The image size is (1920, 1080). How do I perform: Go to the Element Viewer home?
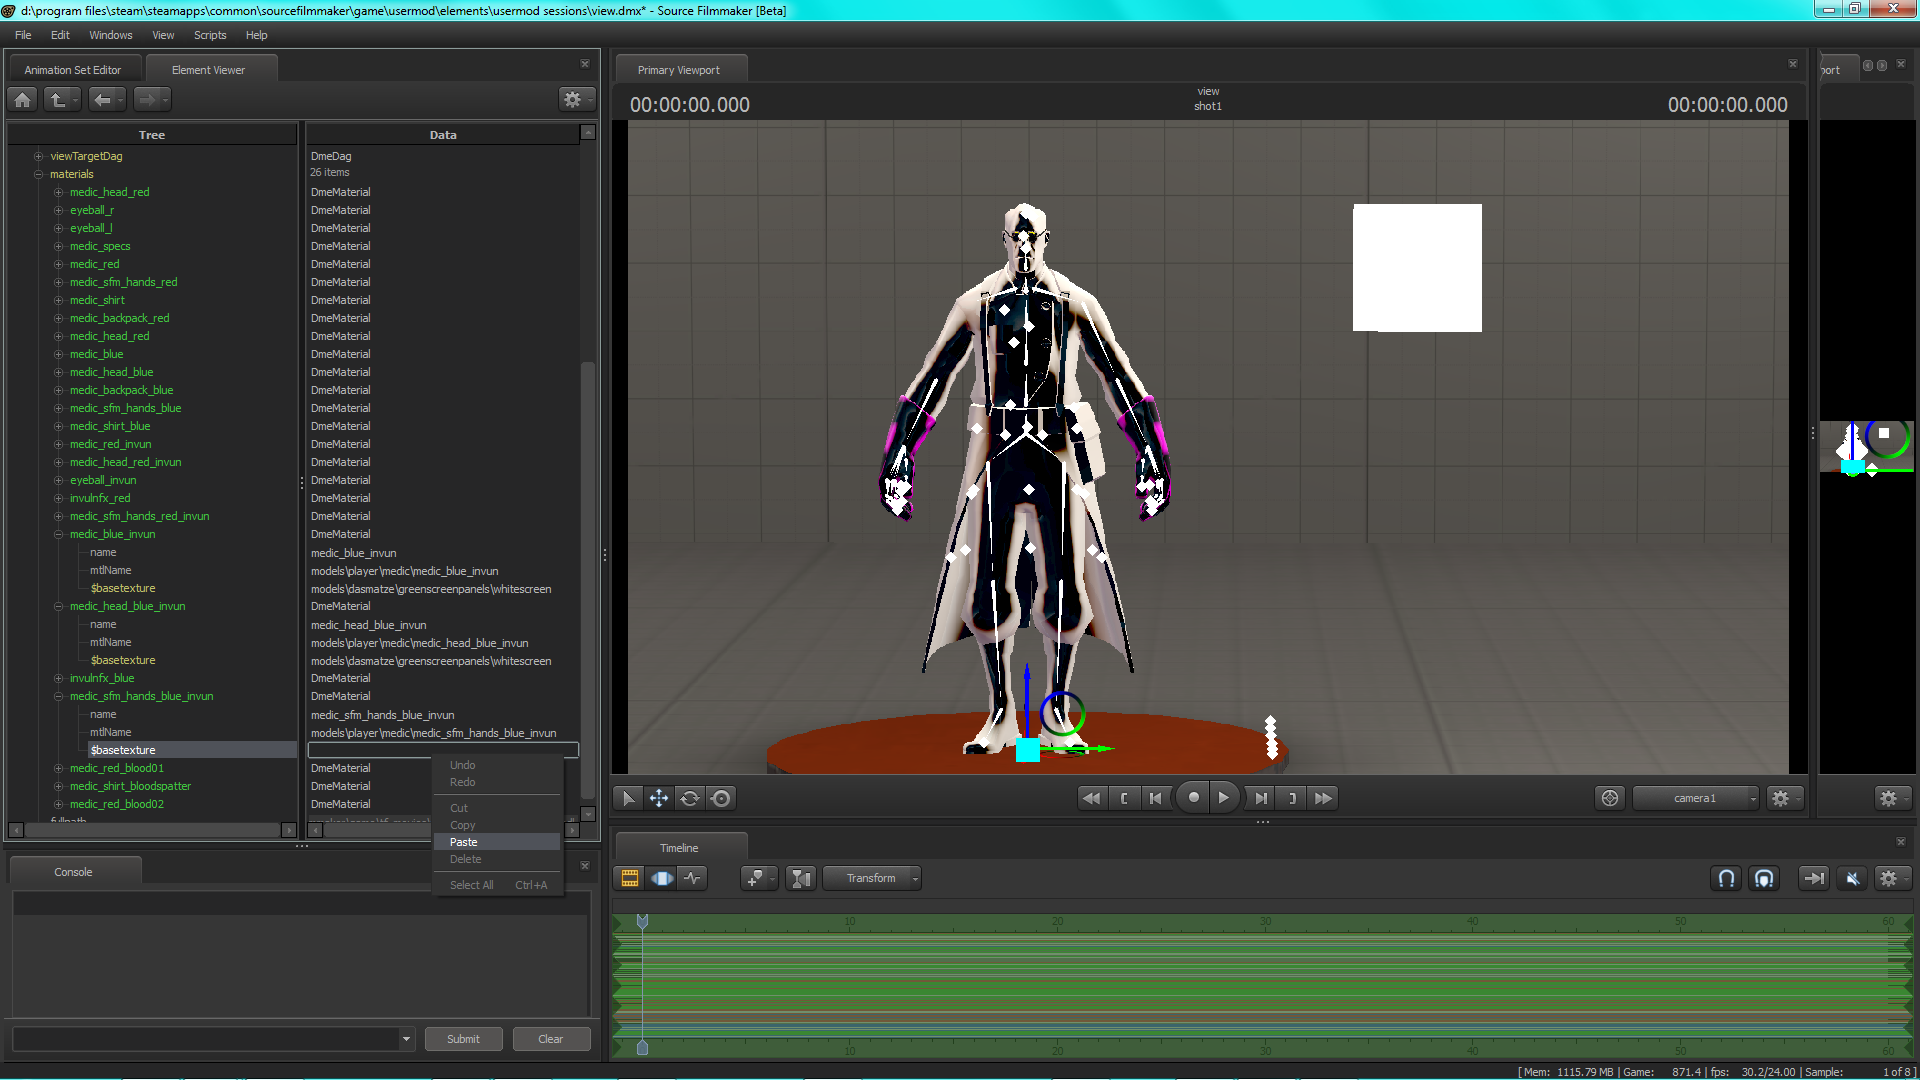tap(24, 99)
